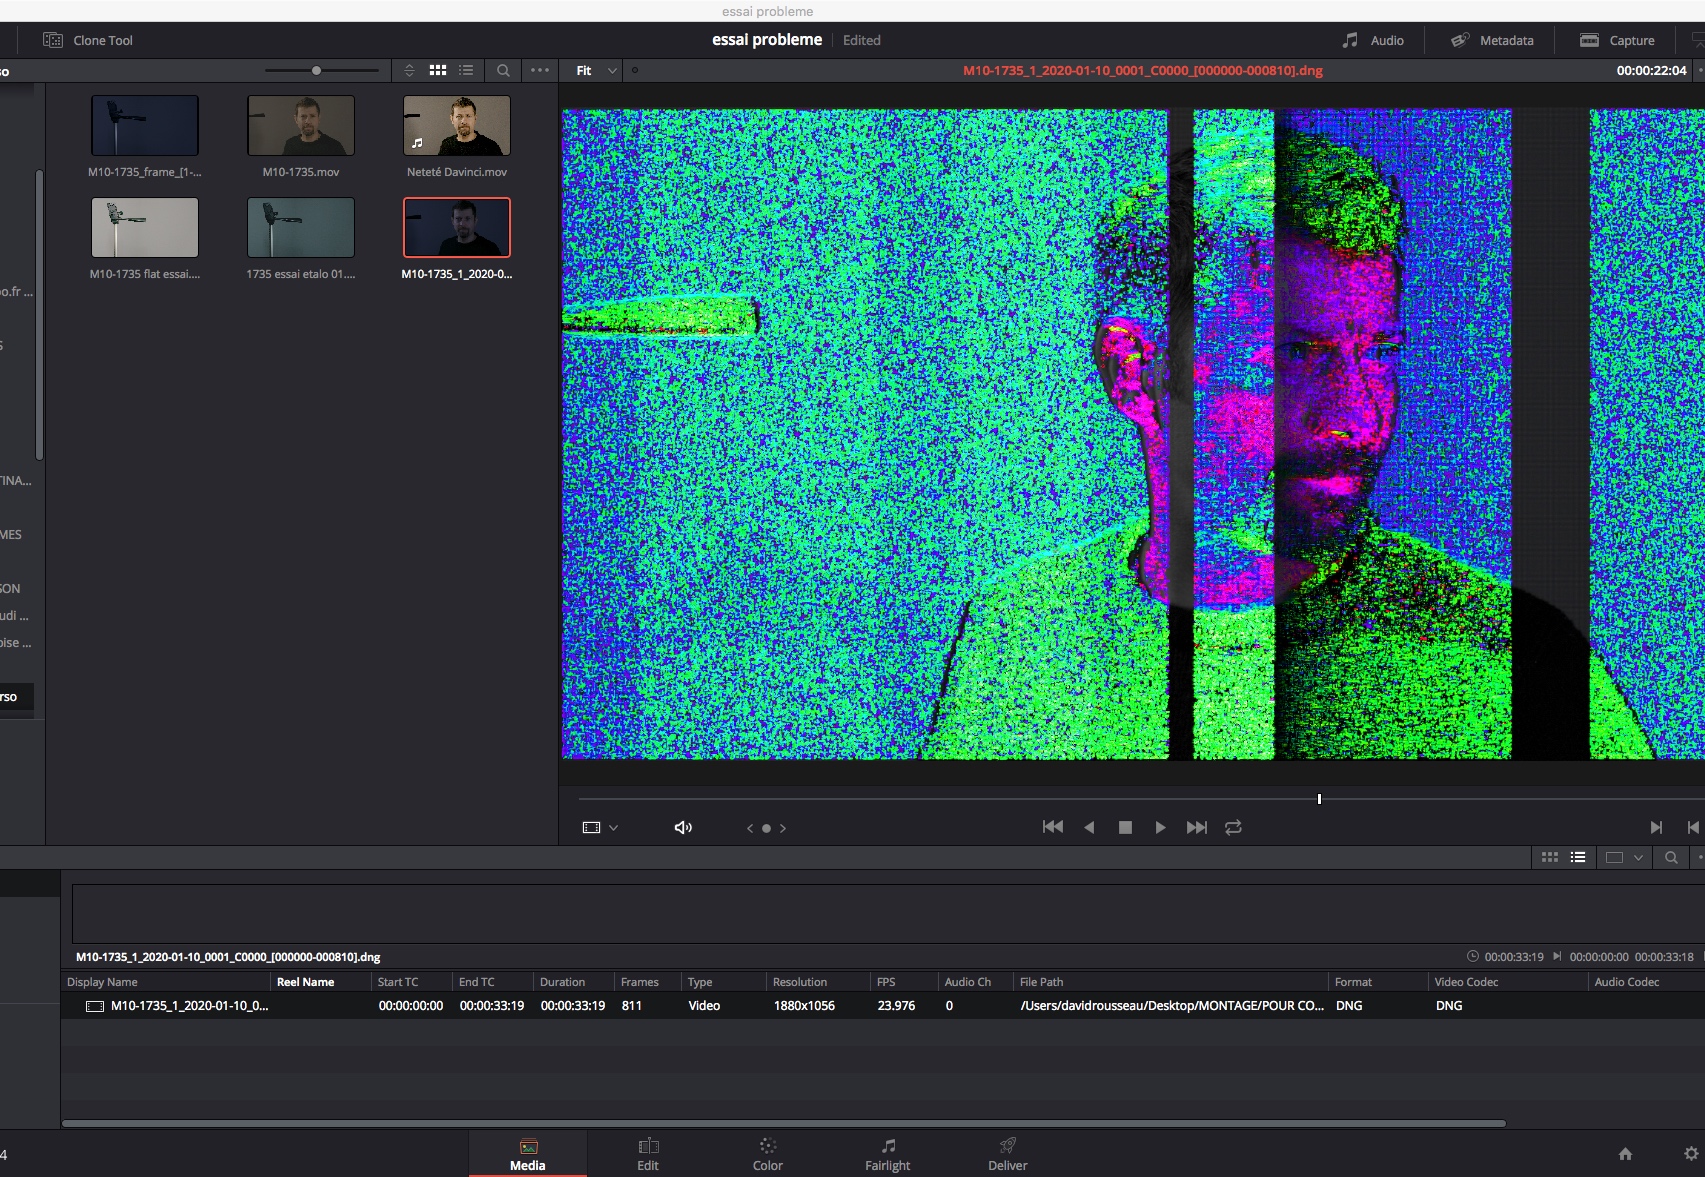This screenshot has height=1177, width=1705.
Task: Click the play forward button
Action: point(1160,827)
